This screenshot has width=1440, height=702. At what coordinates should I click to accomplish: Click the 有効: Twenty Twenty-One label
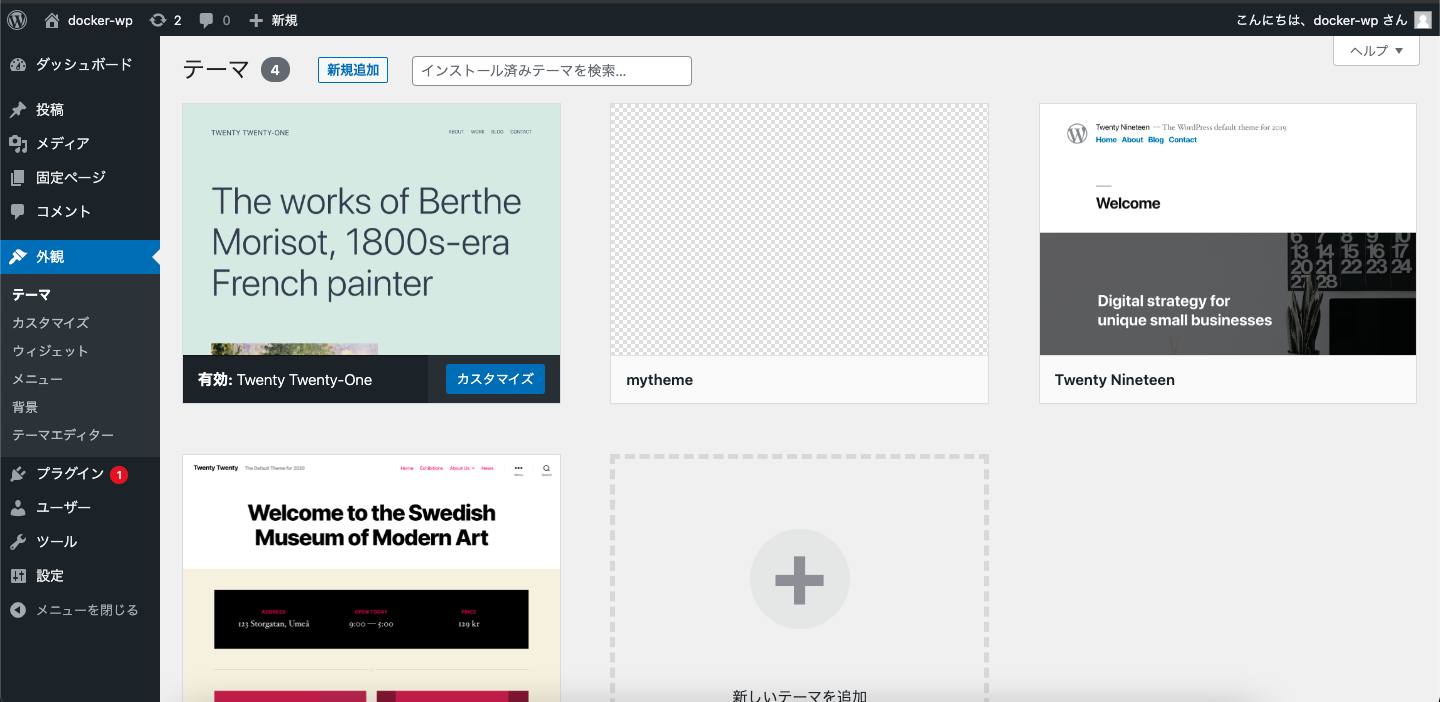click(285, 380)
